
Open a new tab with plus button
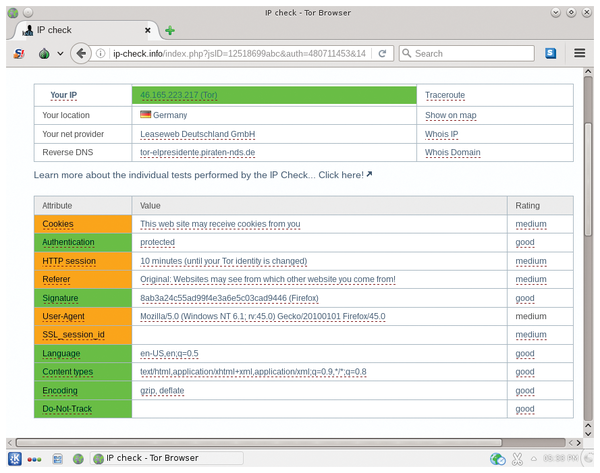click(170, 31)
